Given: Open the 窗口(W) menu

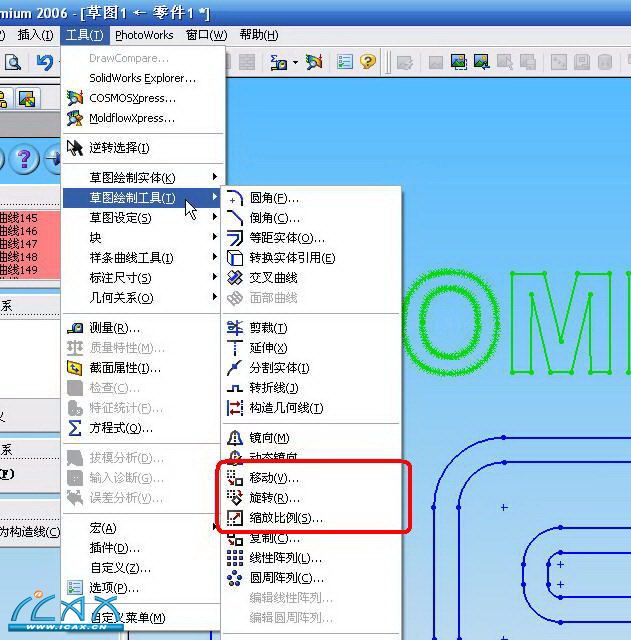Looking at the screenshot, I should click(207, 35).
